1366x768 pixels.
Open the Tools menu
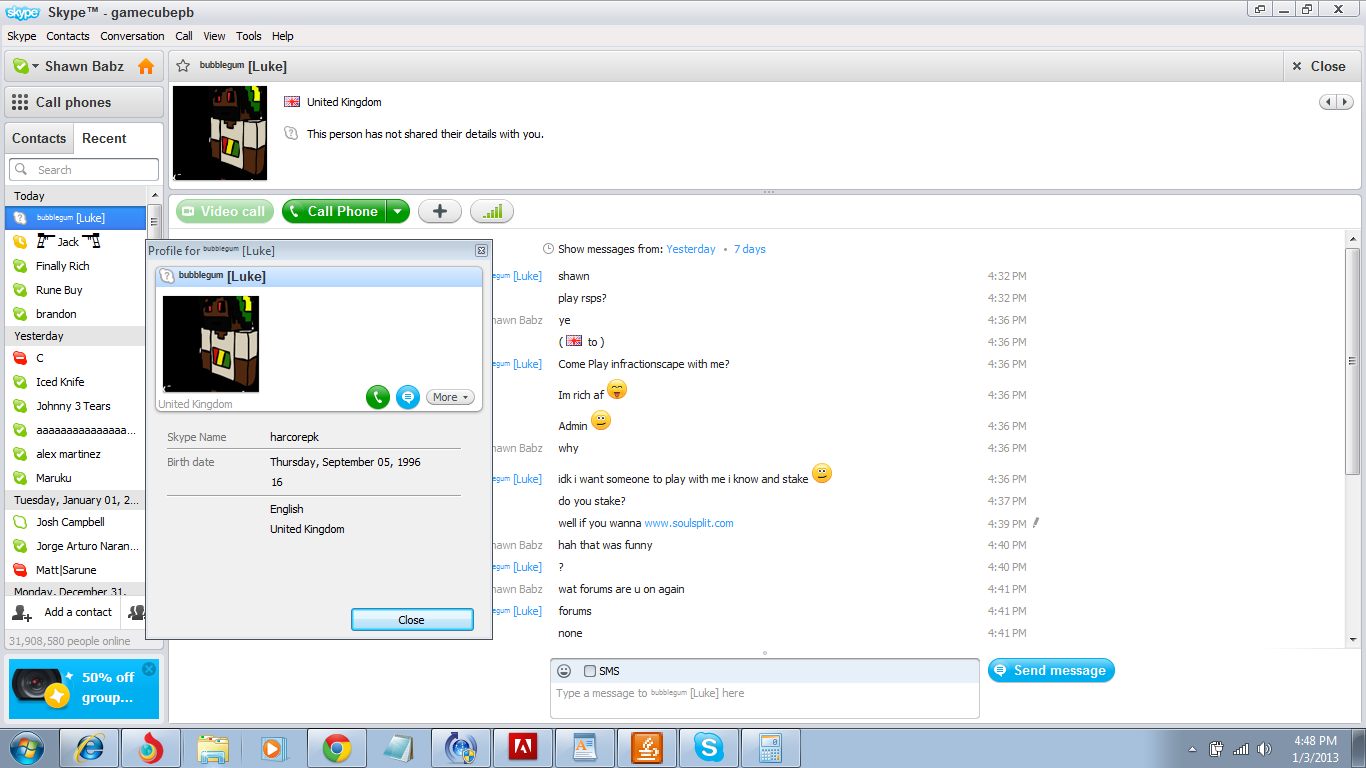tap(249, 36)
